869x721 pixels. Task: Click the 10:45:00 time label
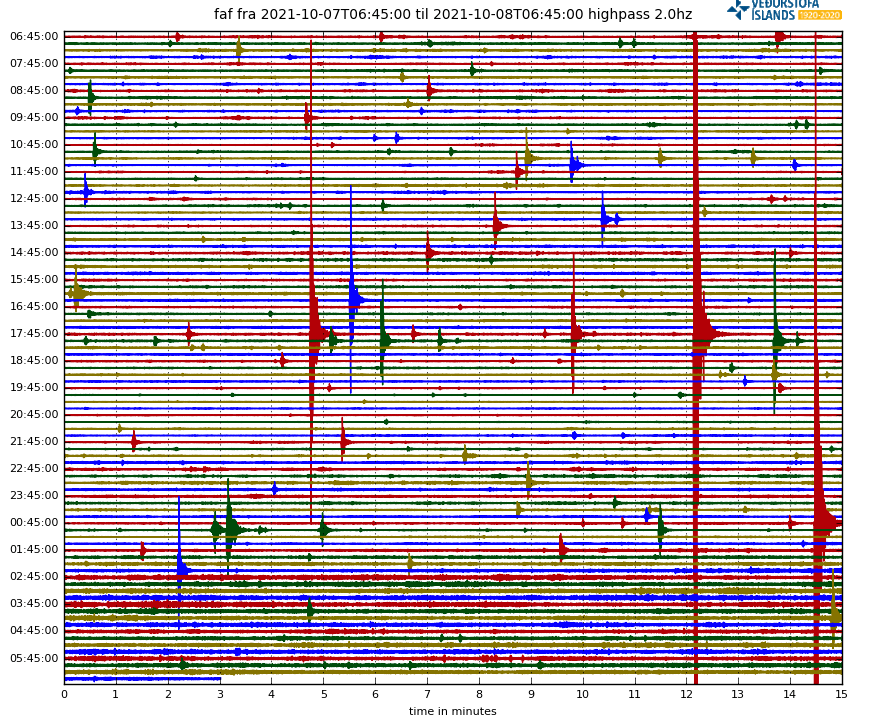click(x=34, y=145)
